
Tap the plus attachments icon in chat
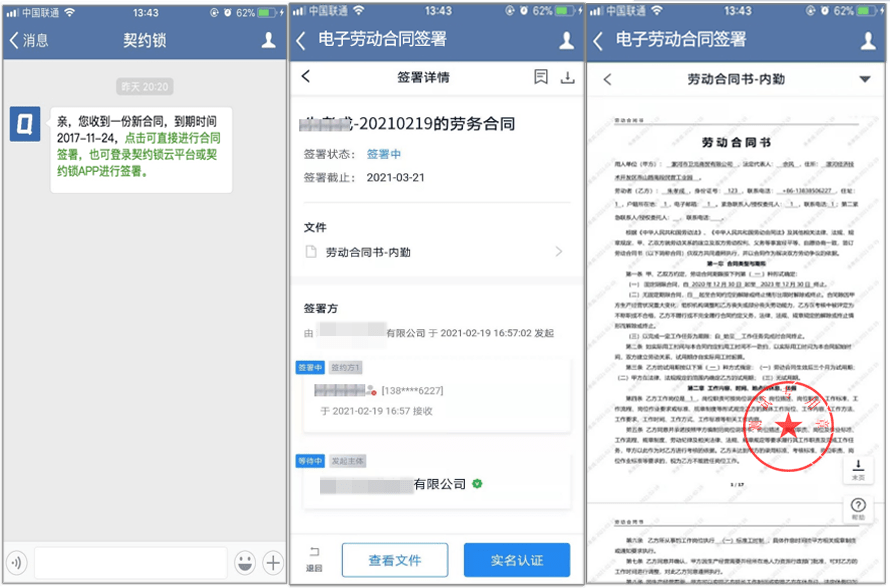[x=273, y=562]
